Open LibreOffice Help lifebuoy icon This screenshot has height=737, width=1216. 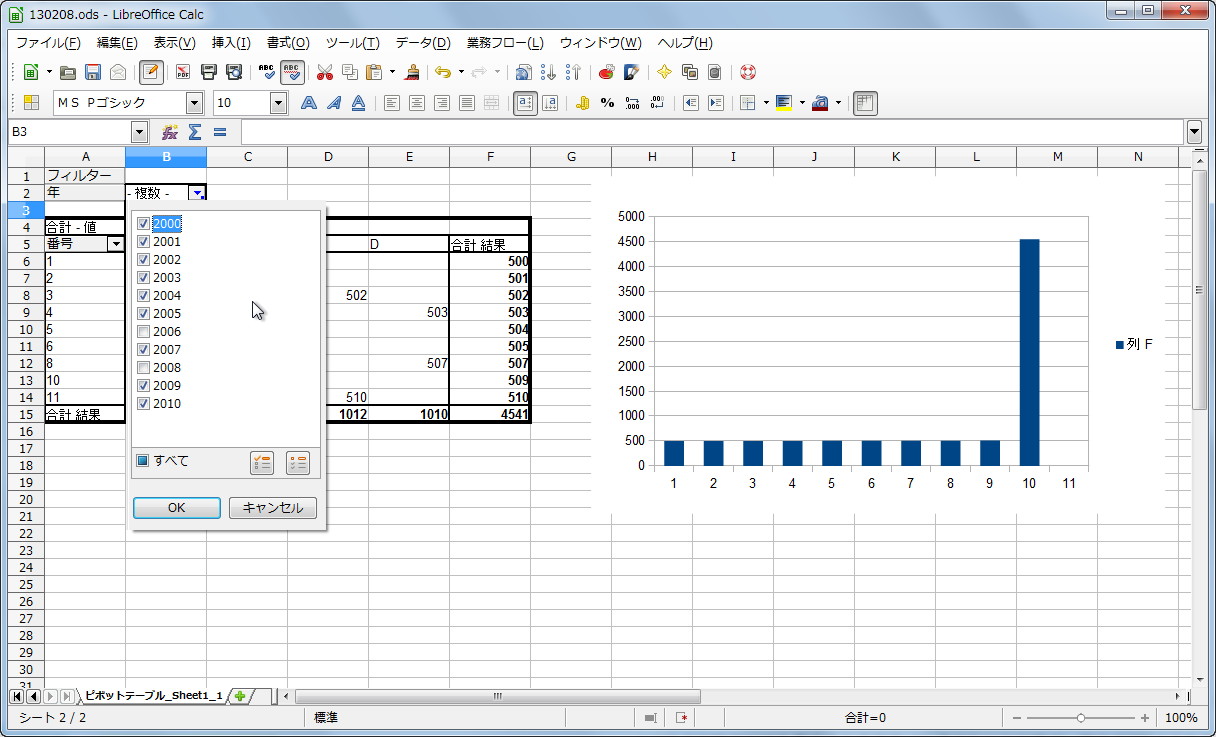747,72
